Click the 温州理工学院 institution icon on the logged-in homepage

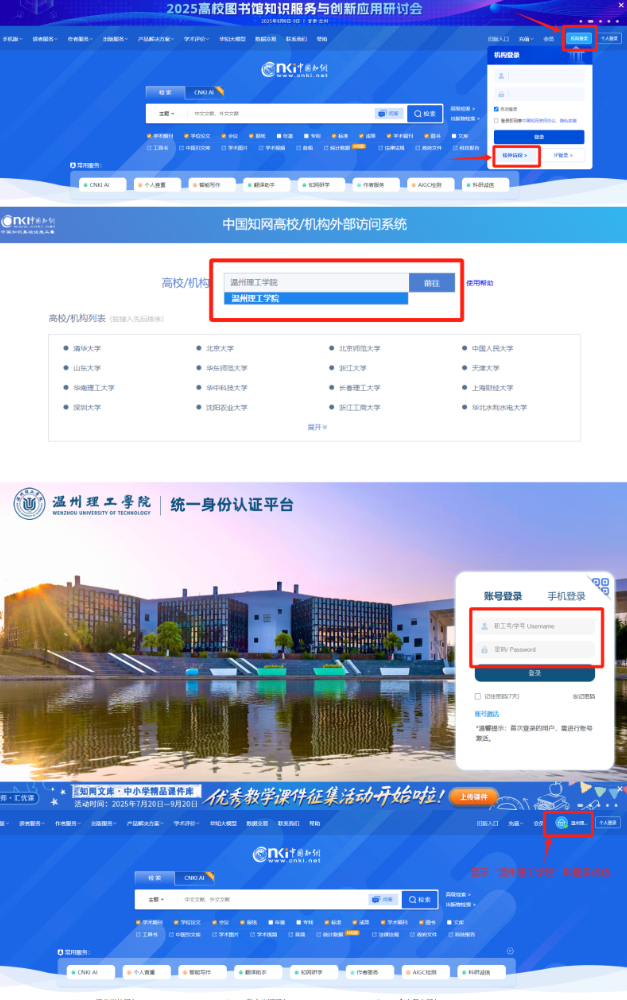561,823
